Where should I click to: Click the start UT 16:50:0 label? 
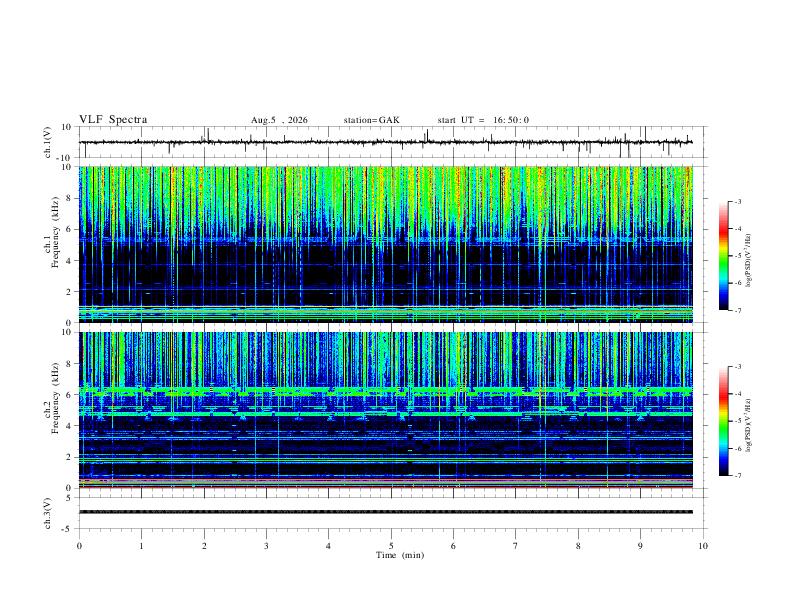[483, 120]
